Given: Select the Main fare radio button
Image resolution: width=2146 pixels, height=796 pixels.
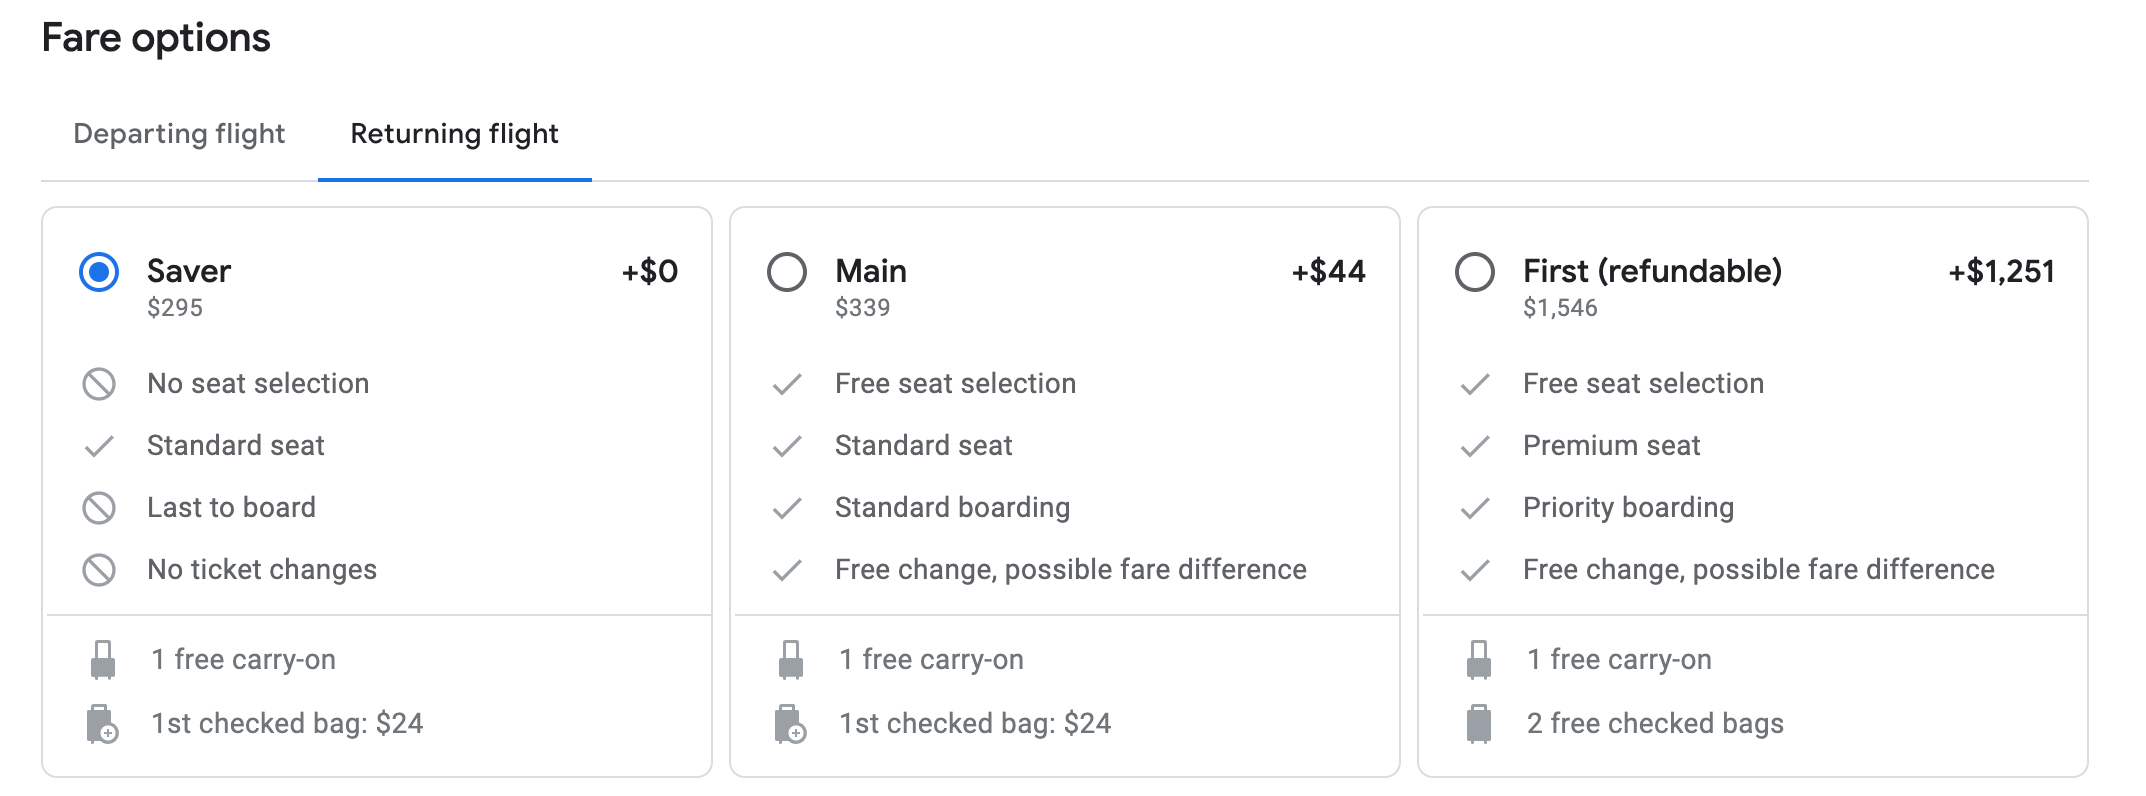Looking at the screenshot, I should point(787,272).
